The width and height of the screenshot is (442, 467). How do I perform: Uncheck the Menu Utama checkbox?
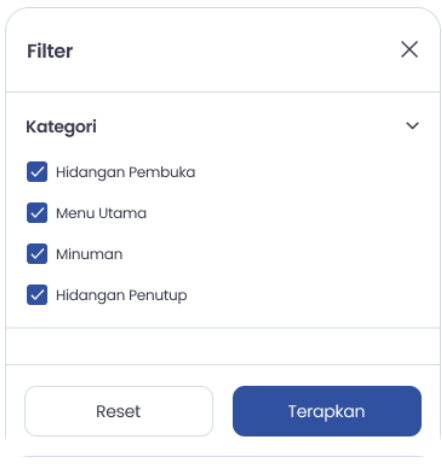[37, 213]
